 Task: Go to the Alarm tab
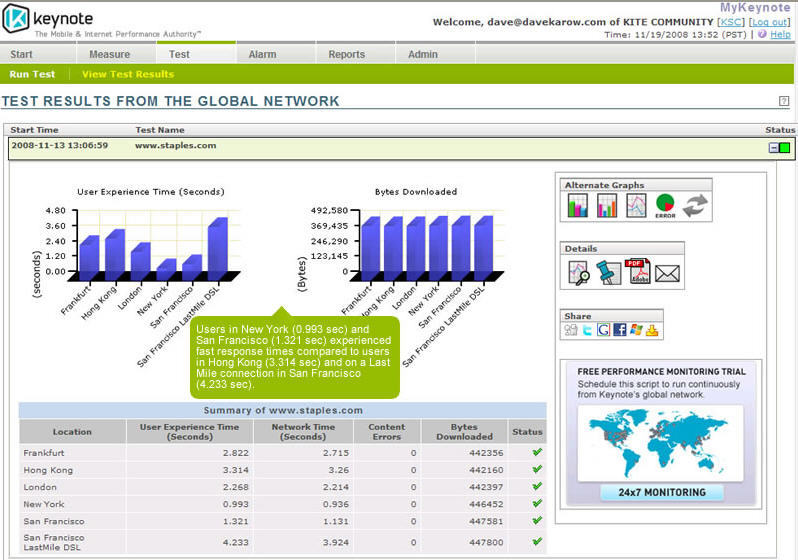[x=276, y=54]
